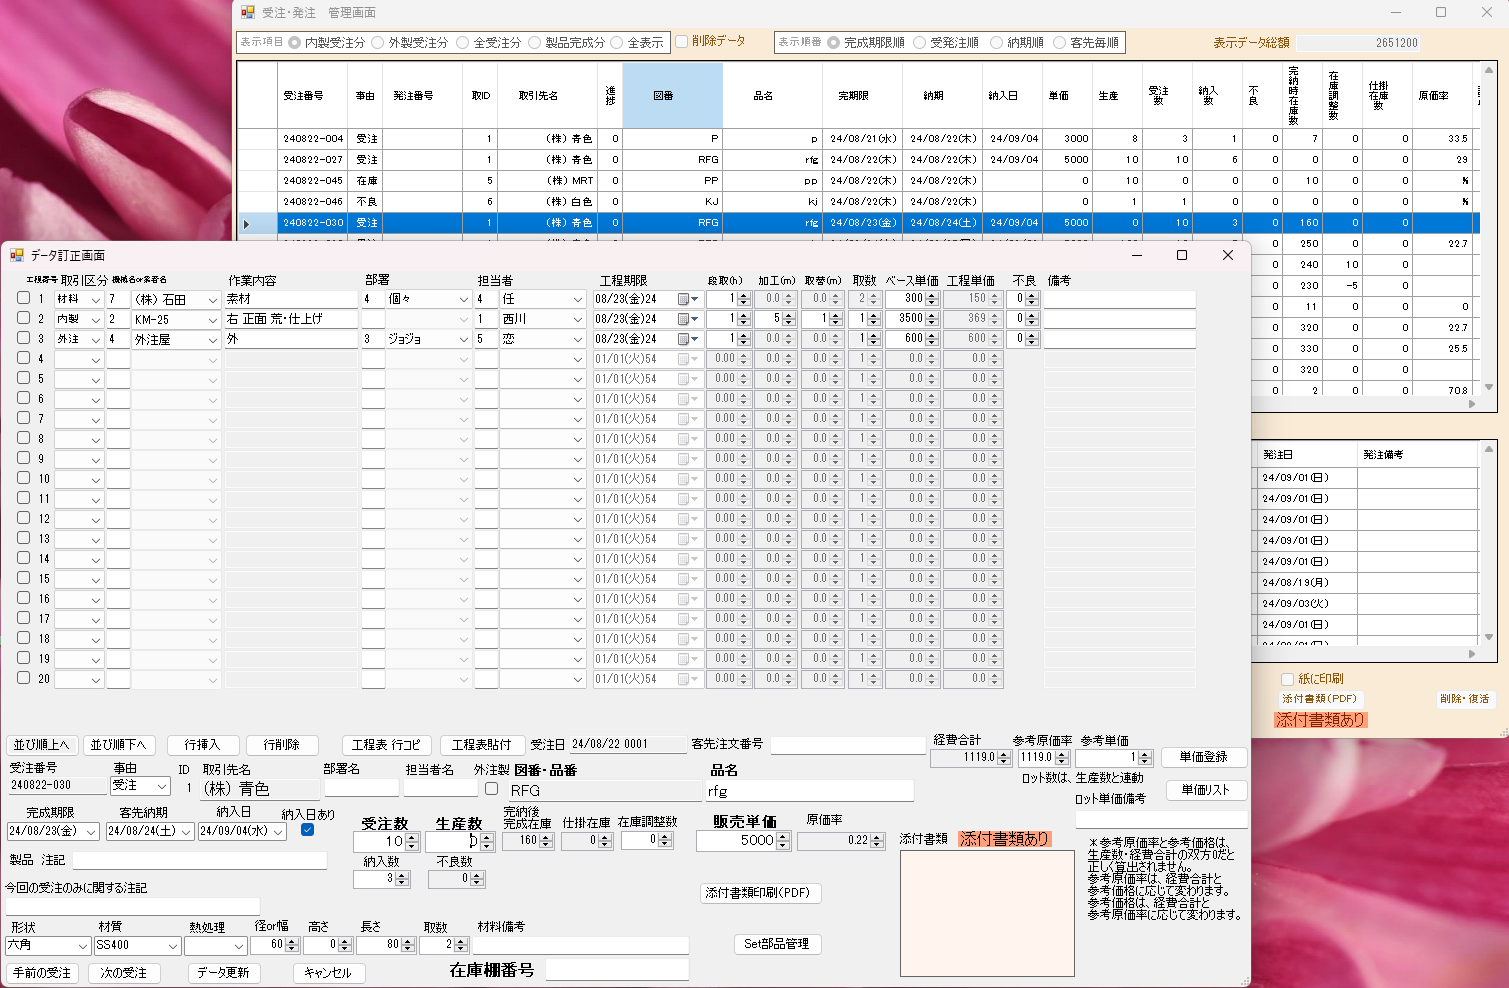
Task: Click データ更新 button
Action: click(224, 973)
